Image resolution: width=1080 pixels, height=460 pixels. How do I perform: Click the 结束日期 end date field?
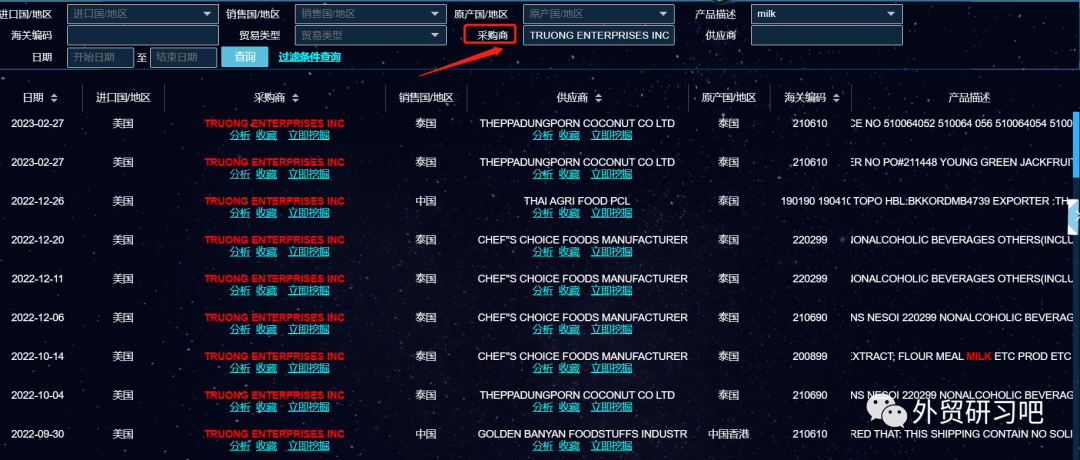[183, 57]
